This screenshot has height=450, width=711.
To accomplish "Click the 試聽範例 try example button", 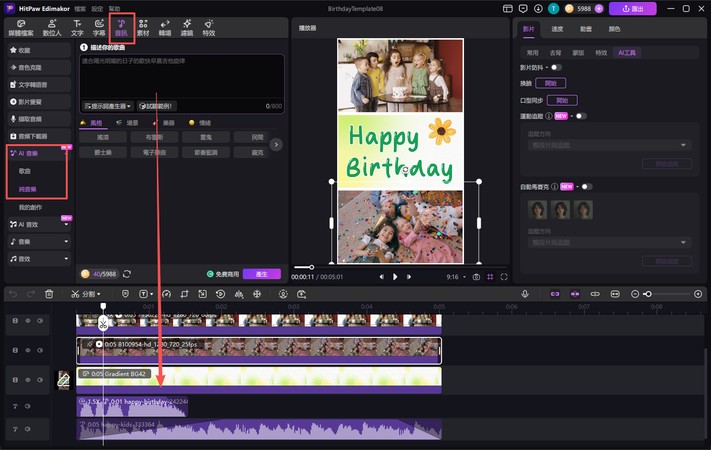I will 157,106.
